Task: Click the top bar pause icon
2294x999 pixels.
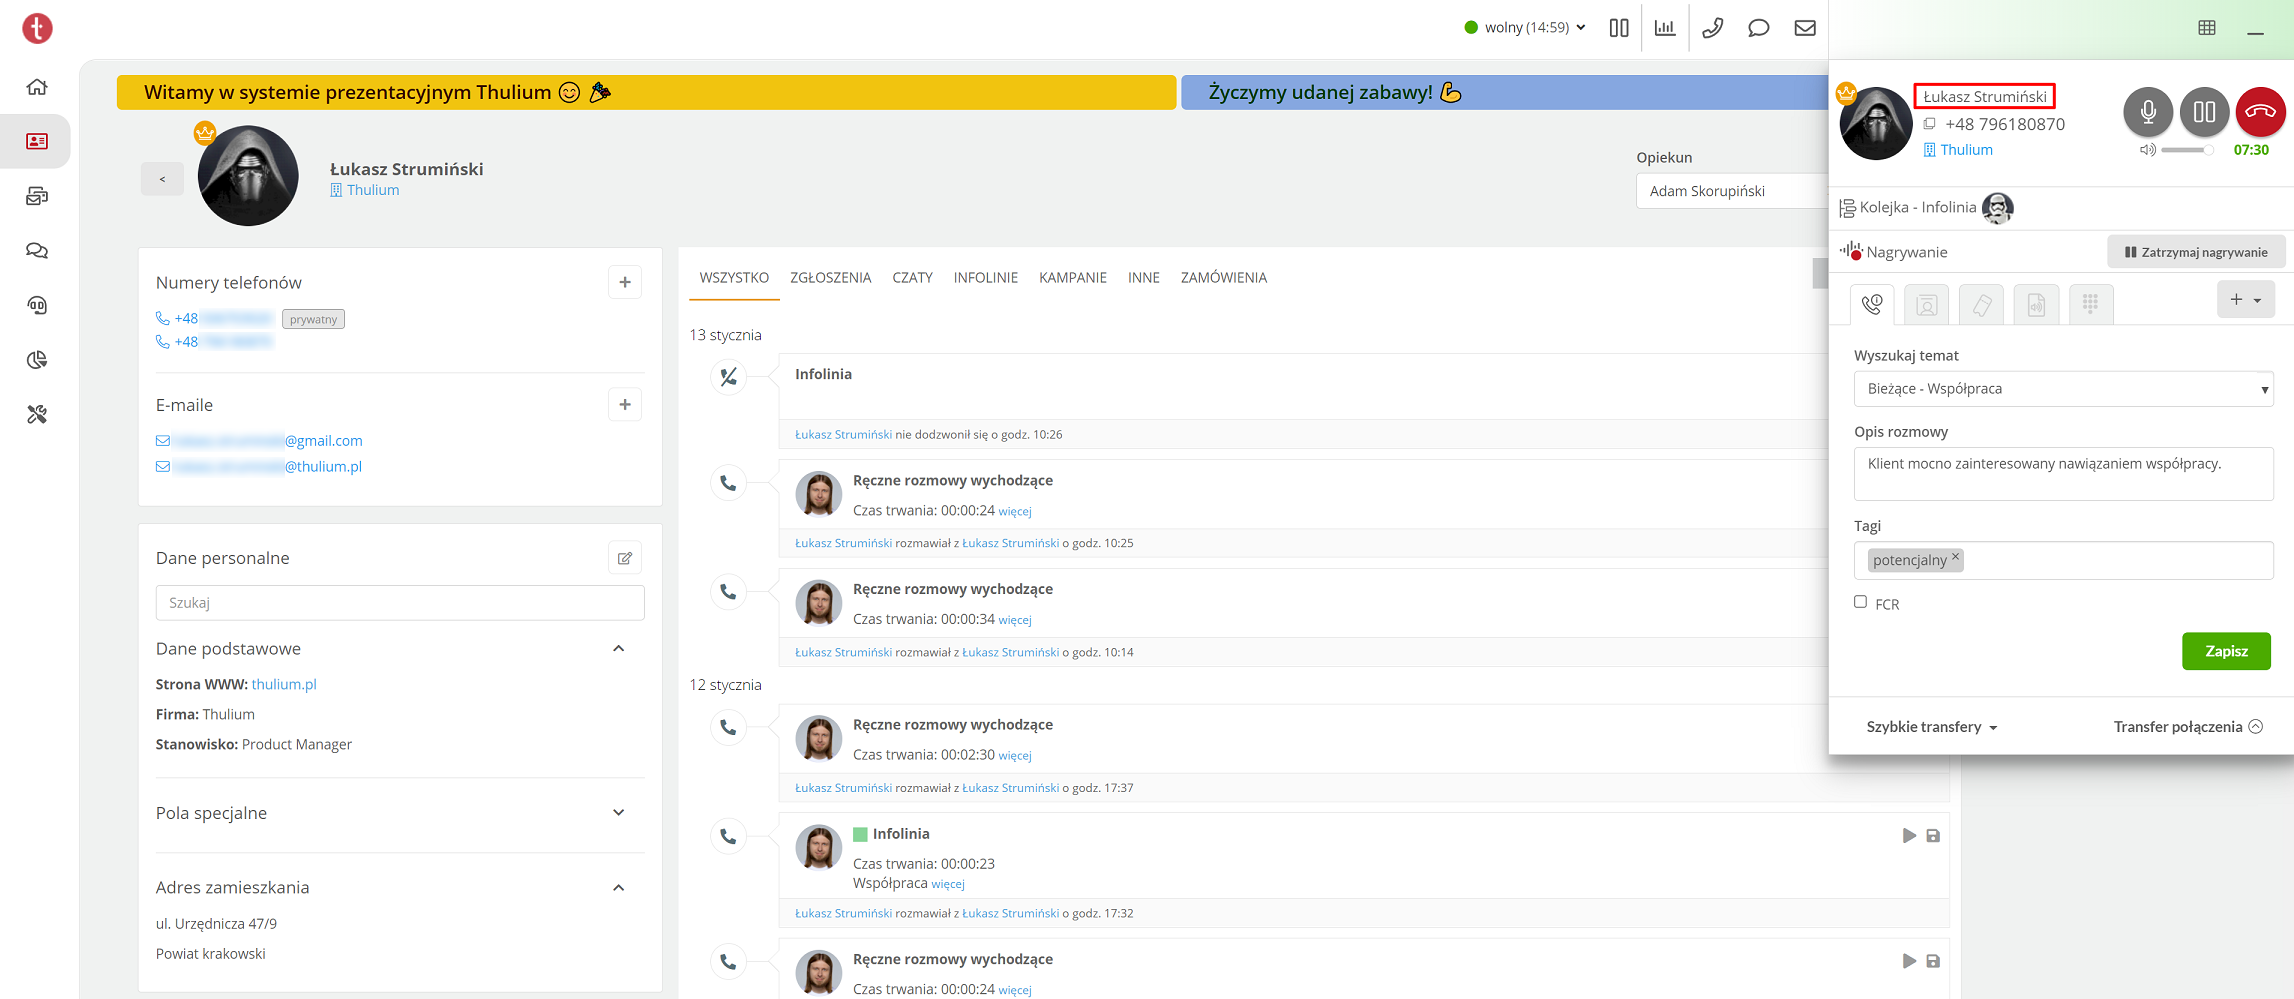Action: pos(1619,28)
